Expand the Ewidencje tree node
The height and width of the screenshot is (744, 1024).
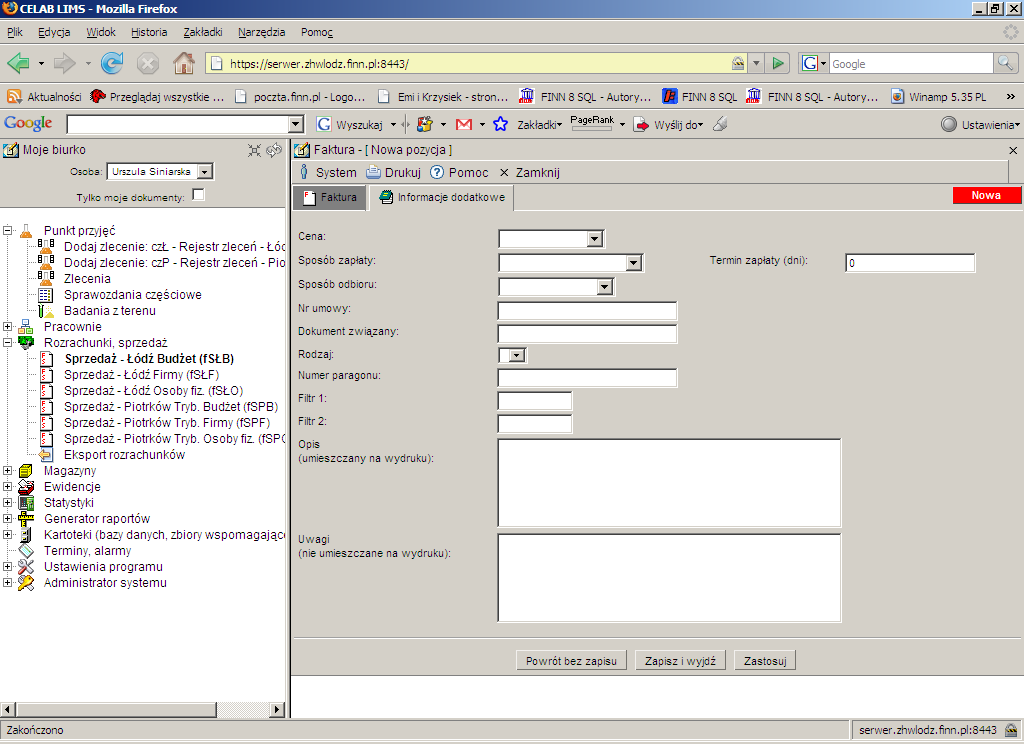[7, 487]
